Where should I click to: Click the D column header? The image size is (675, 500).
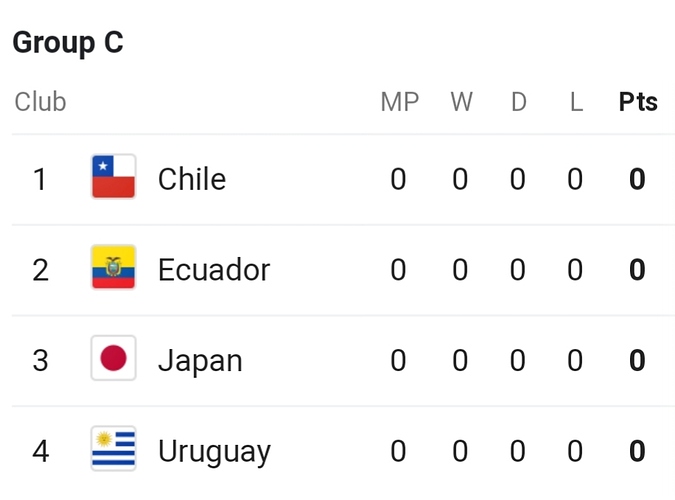click(x=519, y=102)
